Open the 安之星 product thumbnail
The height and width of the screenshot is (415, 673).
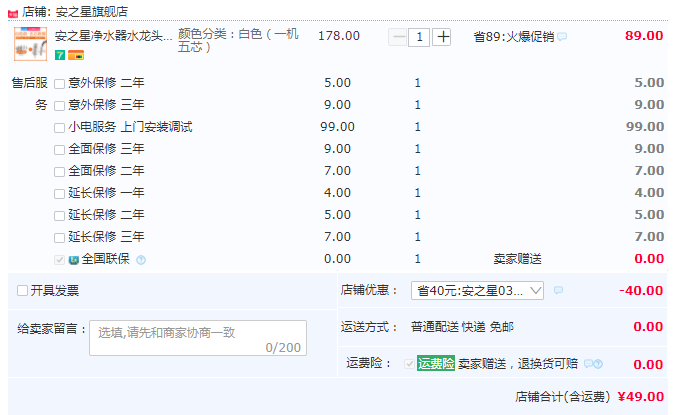(x=30, y=43)
